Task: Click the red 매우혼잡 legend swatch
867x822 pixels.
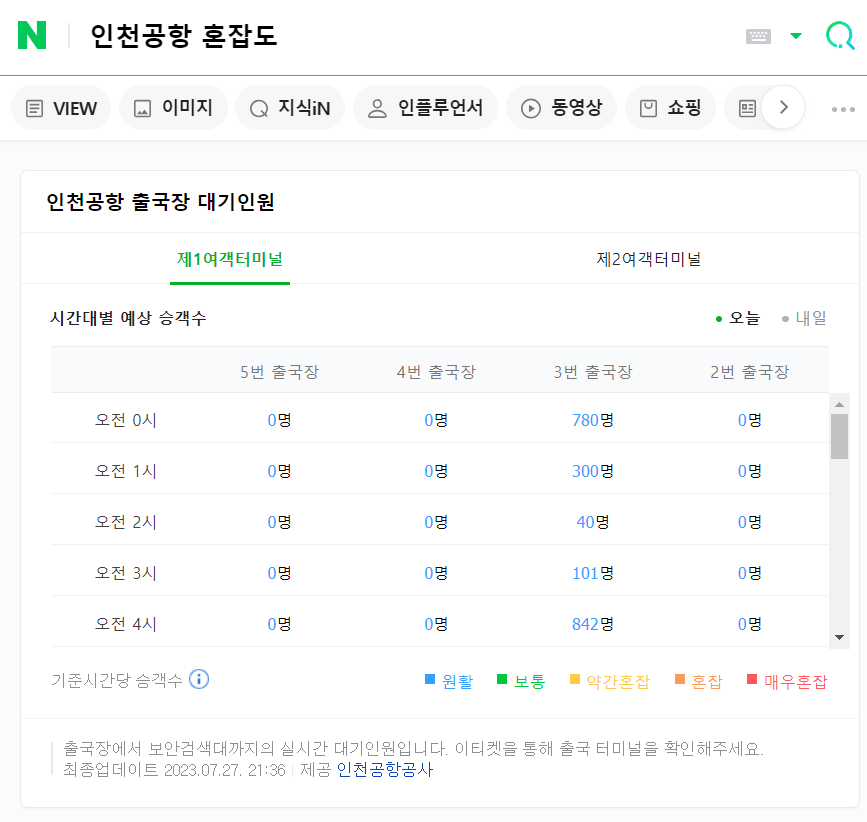Action: pos(752,679)
